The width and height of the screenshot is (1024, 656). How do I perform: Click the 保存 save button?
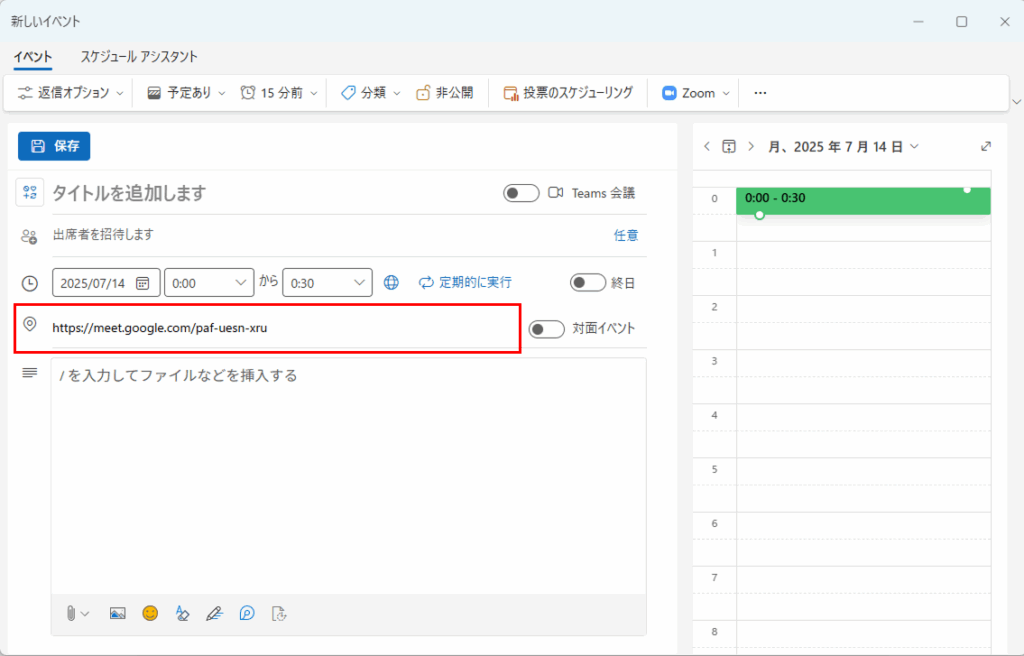(54, 146)
